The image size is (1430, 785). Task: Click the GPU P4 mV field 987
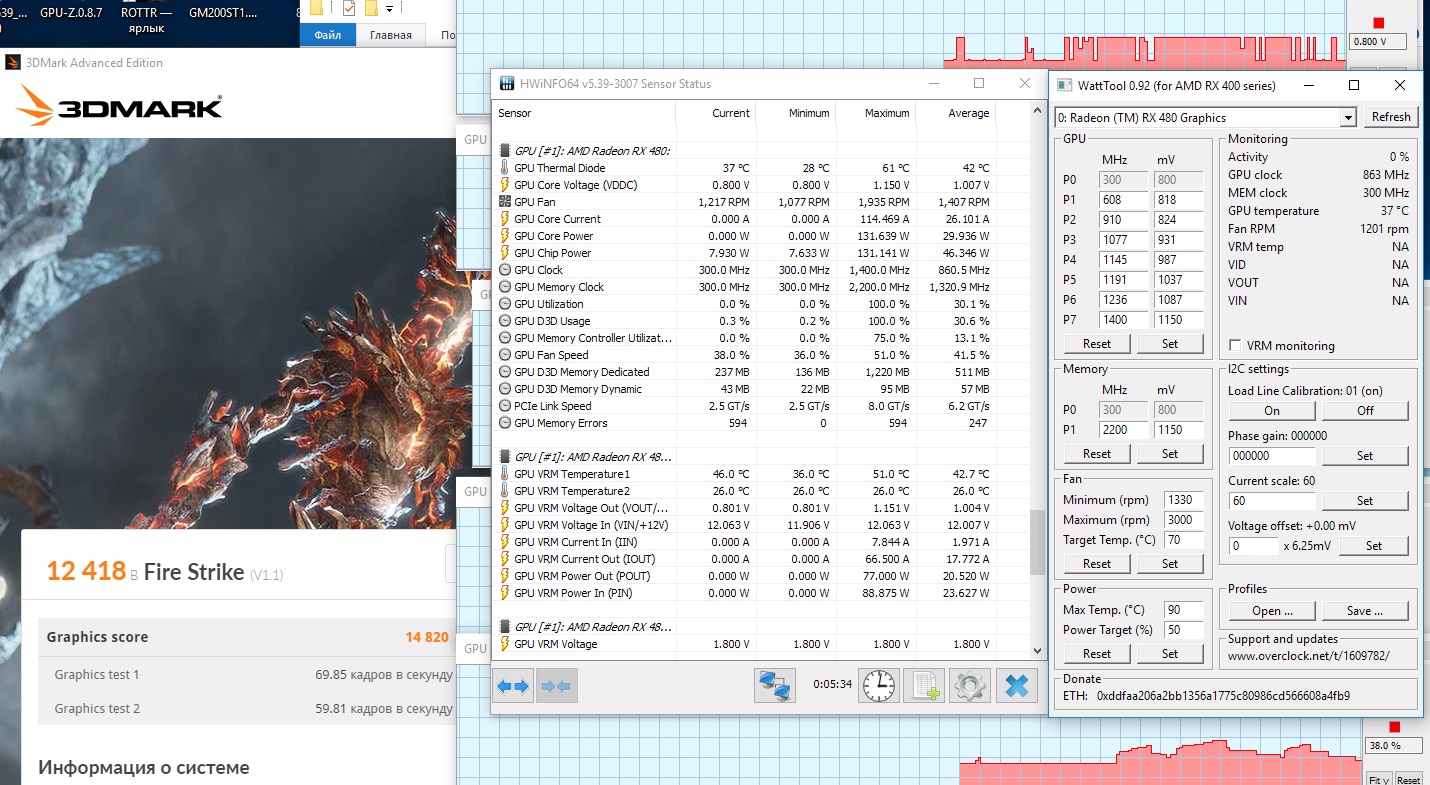1179,260
